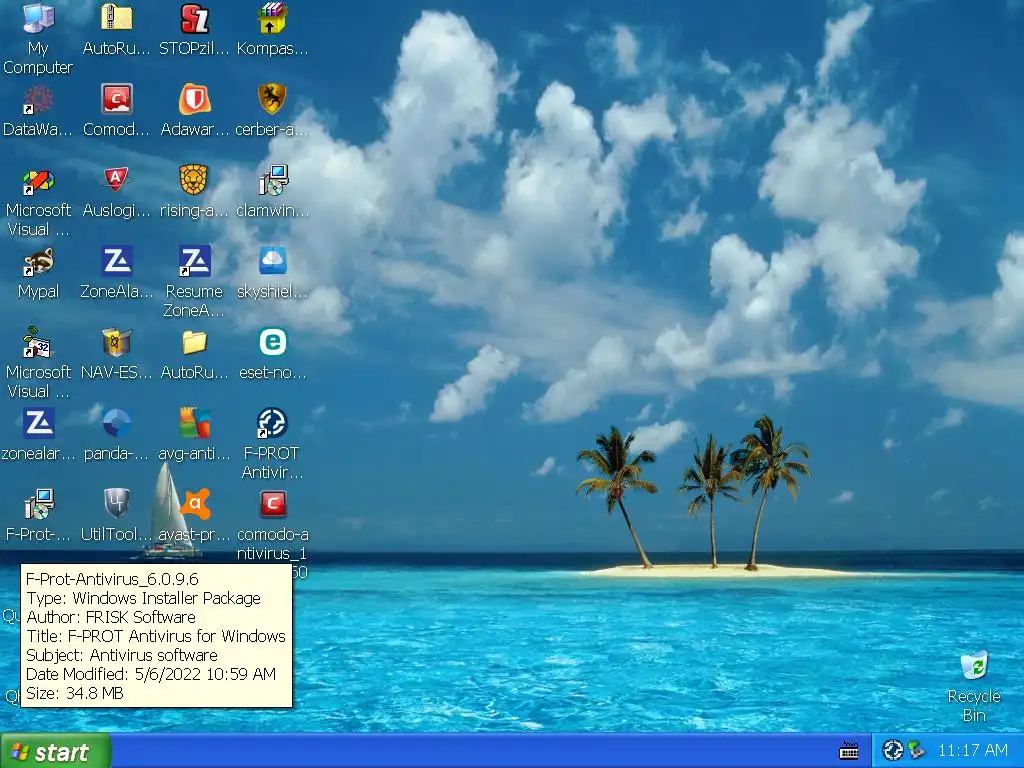1024x768 pixels.
Task: Click the keyboard icon in the taskbar
Action: 849,751
